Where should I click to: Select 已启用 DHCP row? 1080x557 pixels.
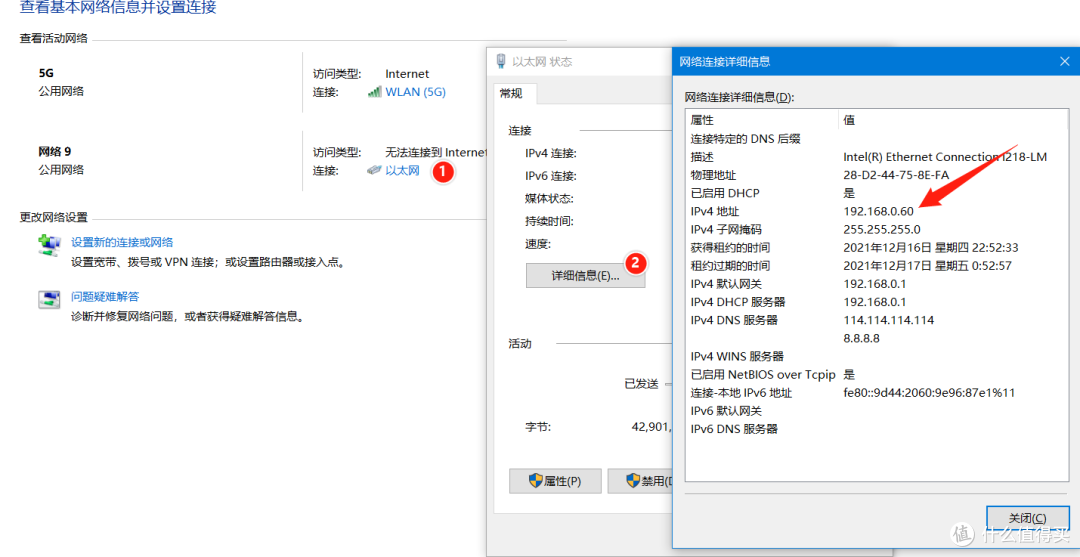point(878,193)
